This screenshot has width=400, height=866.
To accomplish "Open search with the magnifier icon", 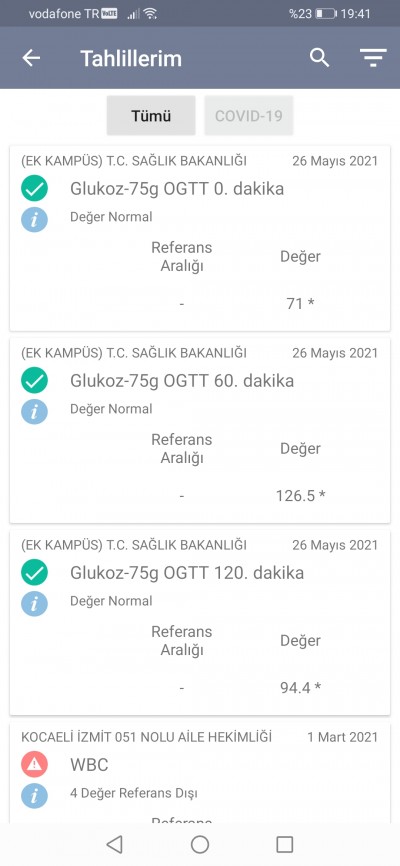I will click(319, 57).
